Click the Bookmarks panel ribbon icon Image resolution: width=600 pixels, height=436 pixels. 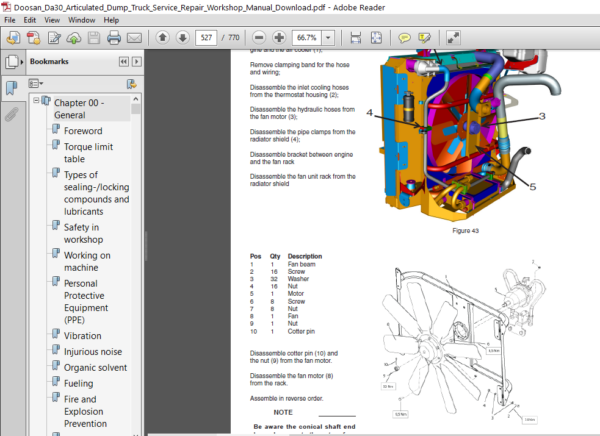point(12,88)
